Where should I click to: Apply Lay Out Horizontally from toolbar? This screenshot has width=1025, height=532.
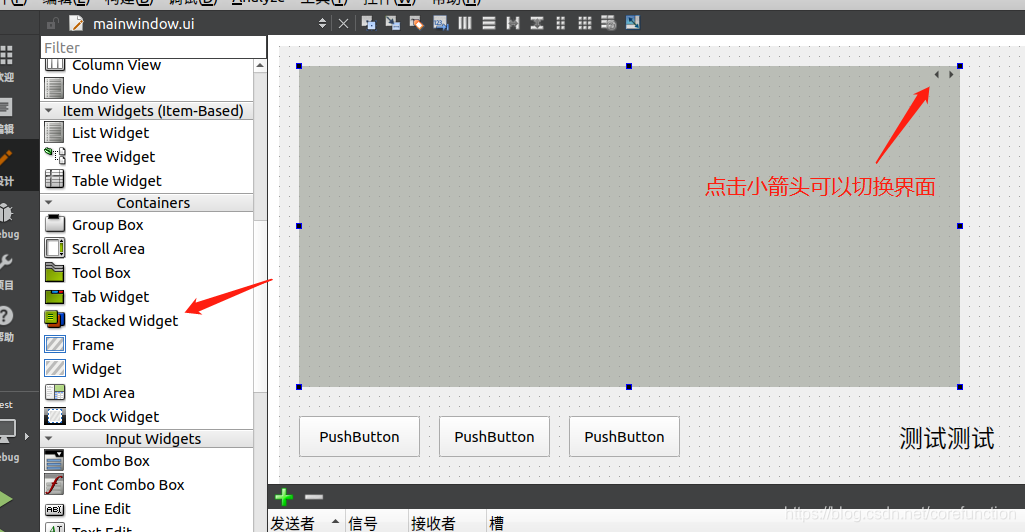pos(465,24)
